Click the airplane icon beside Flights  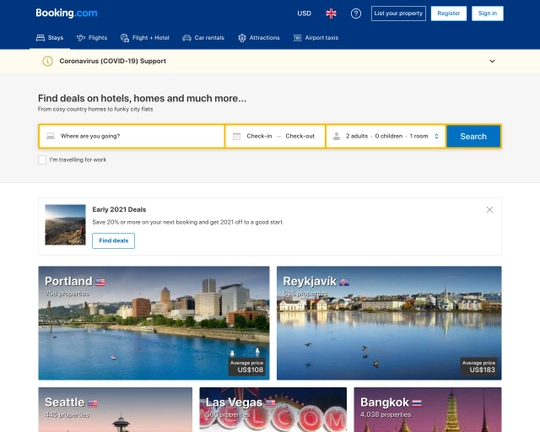[81, 38]
